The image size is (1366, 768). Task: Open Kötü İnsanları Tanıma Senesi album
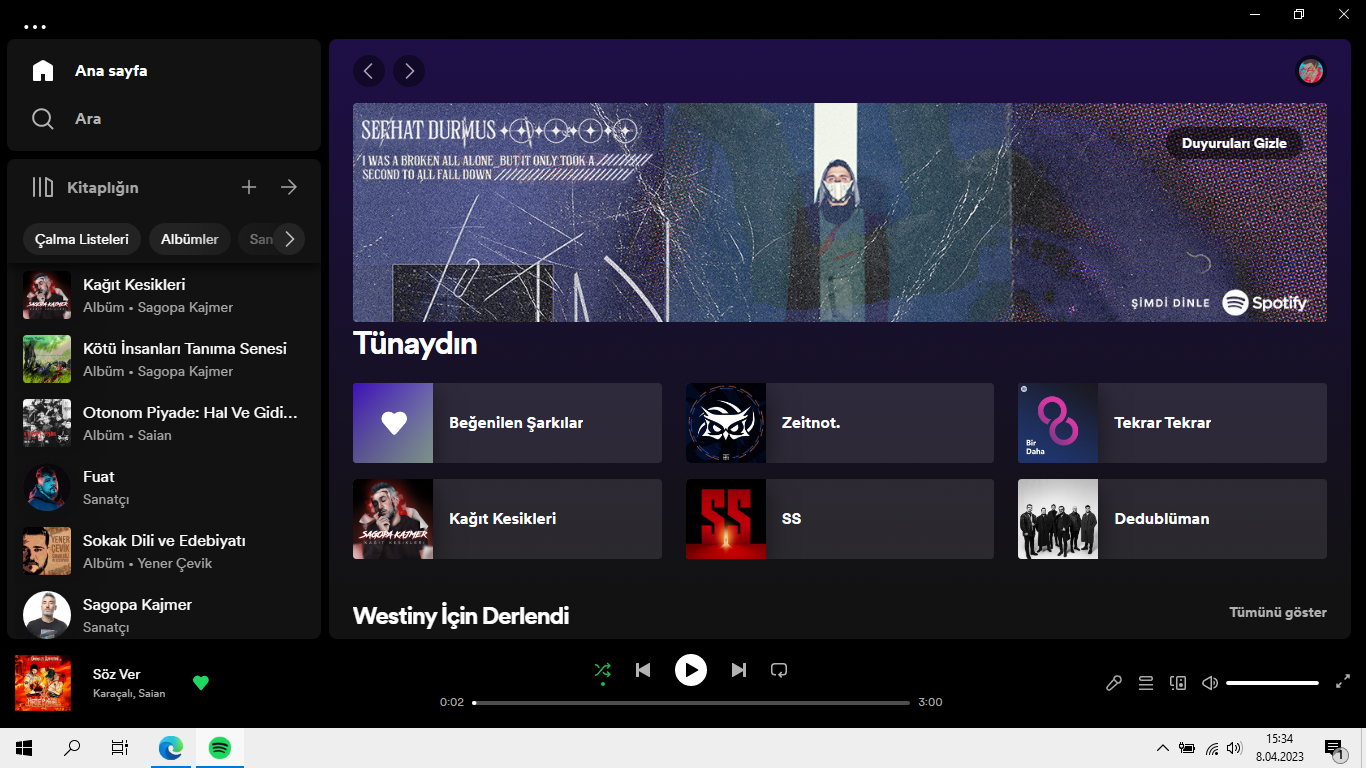coord(164,359)
